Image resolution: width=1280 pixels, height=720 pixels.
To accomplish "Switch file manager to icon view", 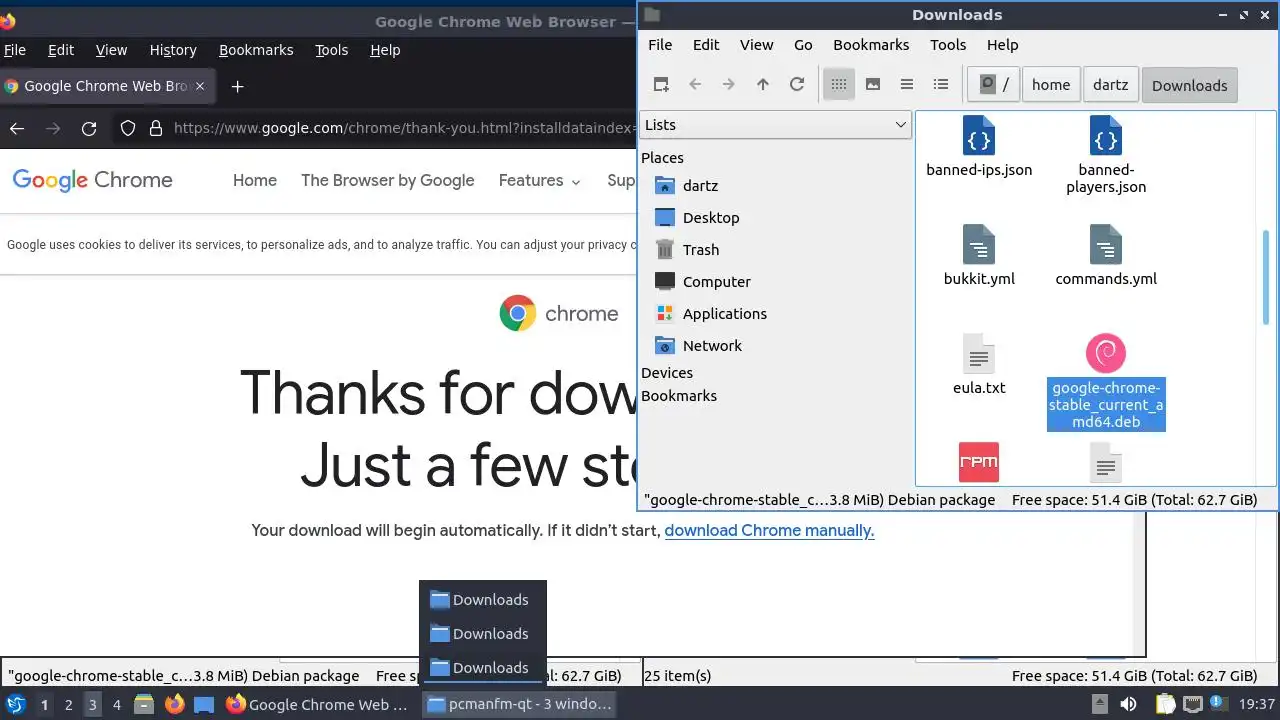I will coord(839,85).
